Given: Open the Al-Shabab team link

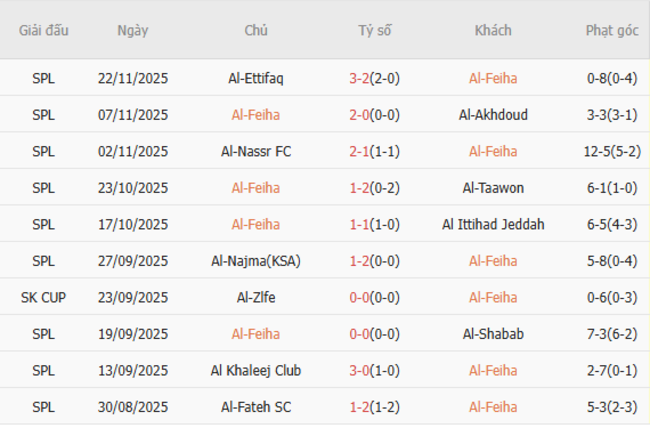Looking at the screenshot, I should tap(493, 334).
